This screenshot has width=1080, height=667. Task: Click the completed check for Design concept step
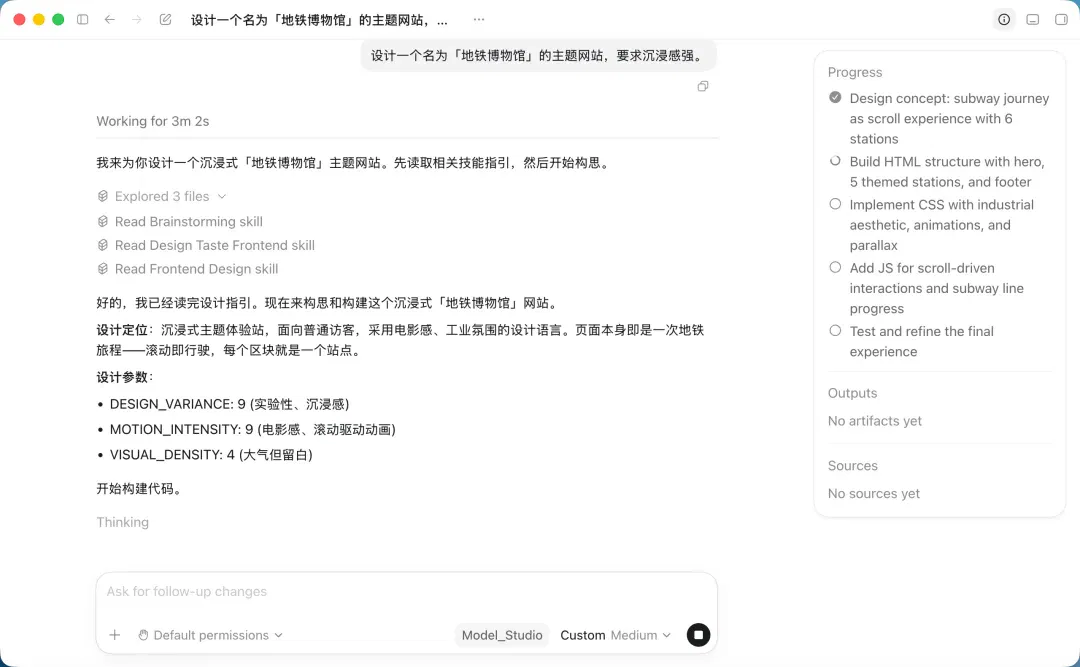coord(835,97)
